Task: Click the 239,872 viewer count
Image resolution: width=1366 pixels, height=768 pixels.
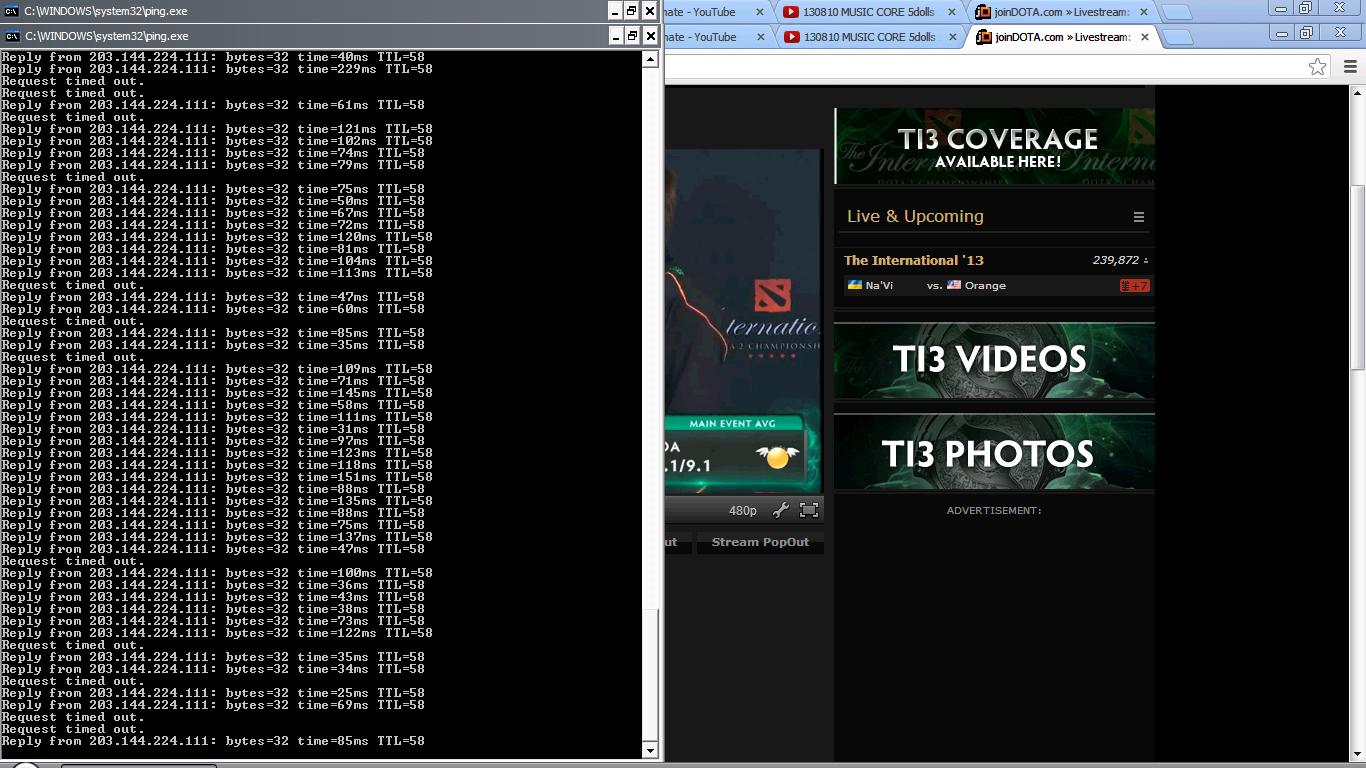Action: [1116, 260]
